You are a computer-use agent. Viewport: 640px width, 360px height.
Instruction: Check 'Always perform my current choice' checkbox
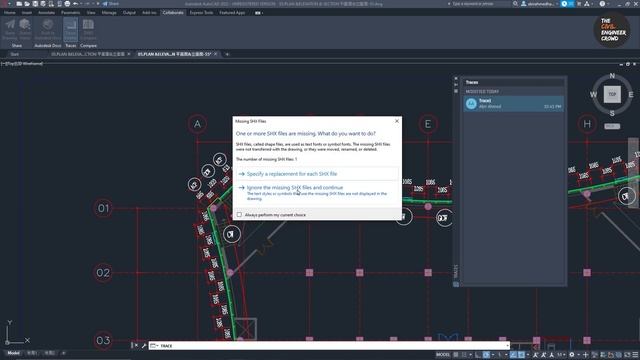point(239,215)
